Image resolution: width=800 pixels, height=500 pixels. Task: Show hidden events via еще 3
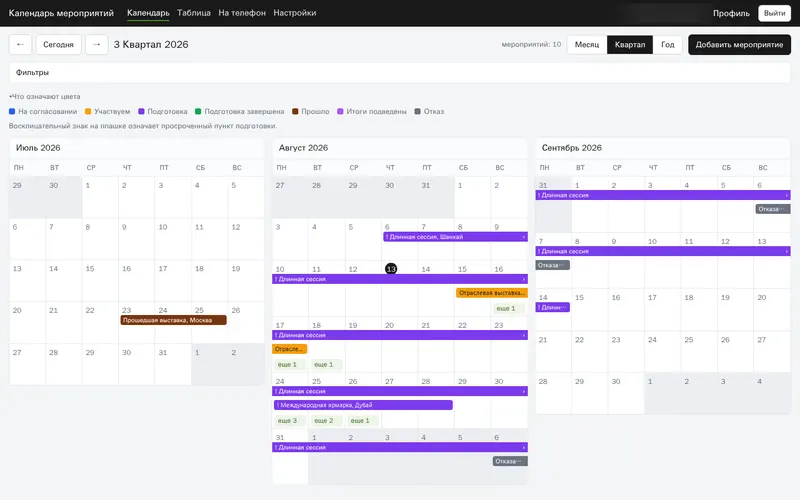coord(289,420)
